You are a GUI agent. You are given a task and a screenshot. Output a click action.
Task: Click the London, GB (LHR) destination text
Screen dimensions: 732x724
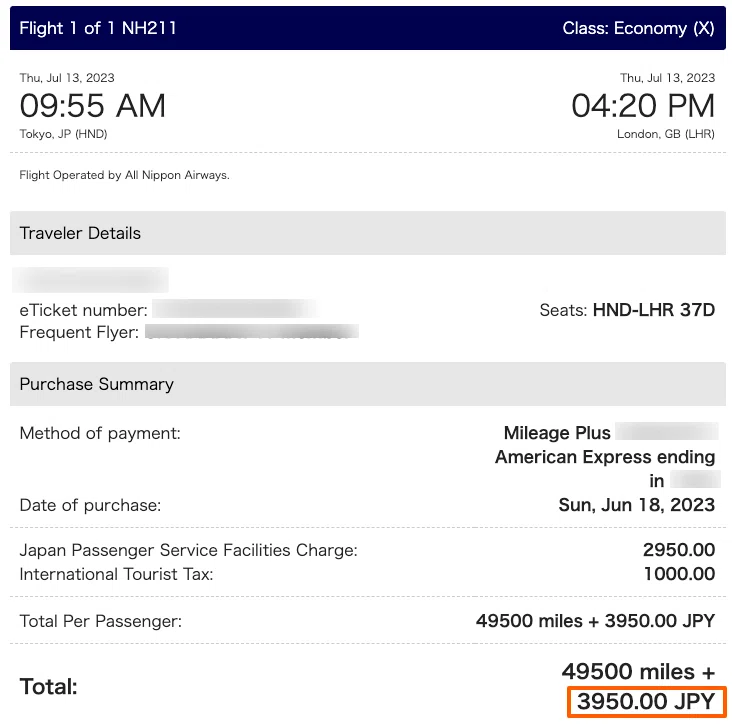[666, 134]
